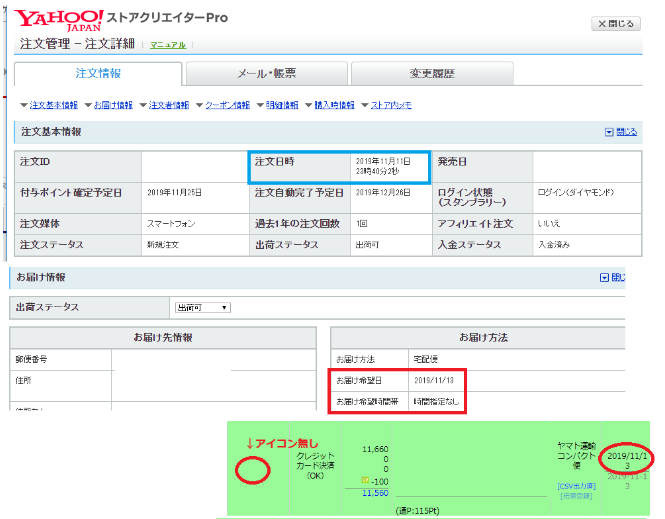Switch to the 注文情報 tab
The image size is (665, 519).
pyautogui.click(x=98, y=73)
